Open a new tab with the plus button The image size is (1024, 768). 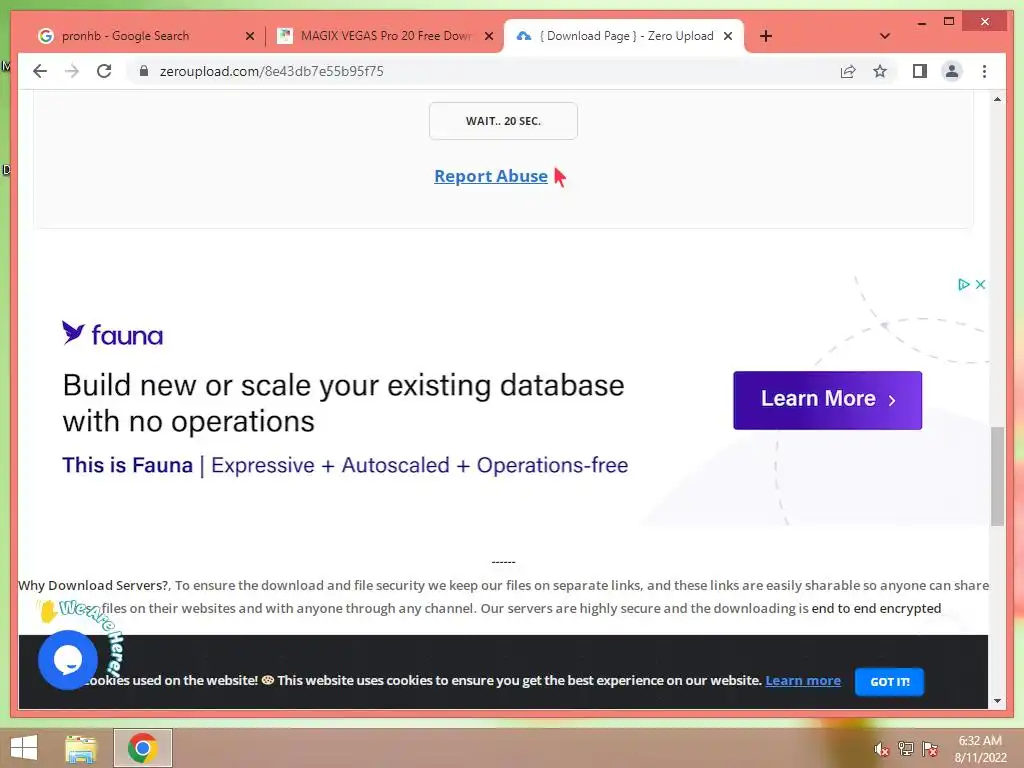(766, 36)
